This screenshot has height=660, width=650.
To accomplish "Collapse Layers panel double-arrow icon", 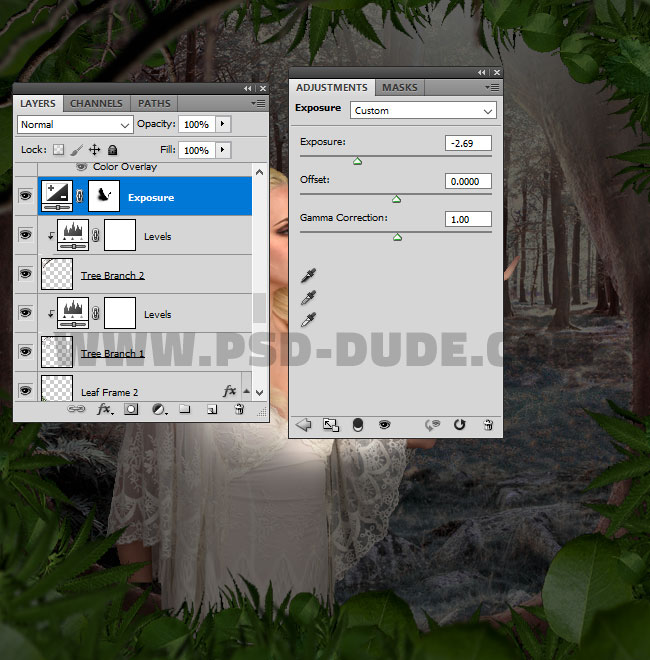I will (x=248, y=88).
